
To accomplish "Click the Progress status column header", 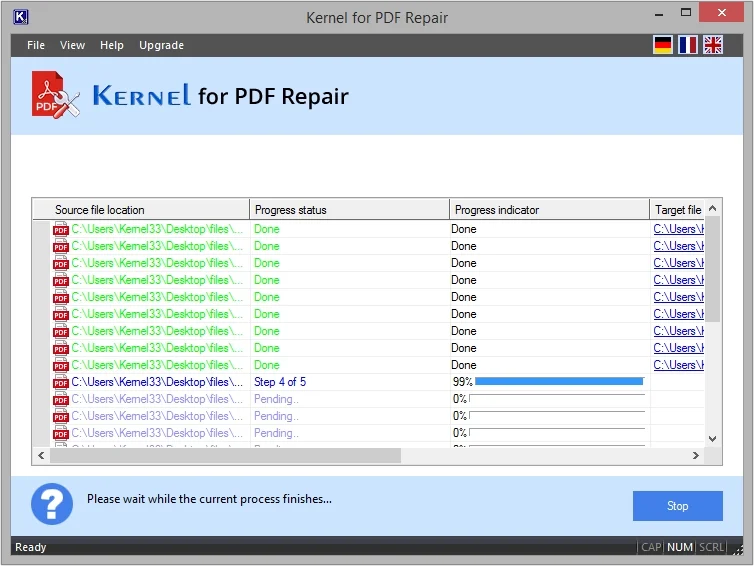I will (x=350, y=210).
